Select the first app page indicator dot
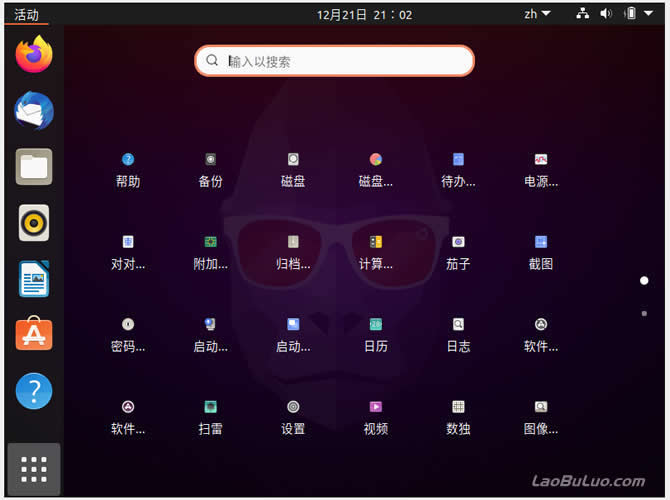 click(x=644, y=281)
